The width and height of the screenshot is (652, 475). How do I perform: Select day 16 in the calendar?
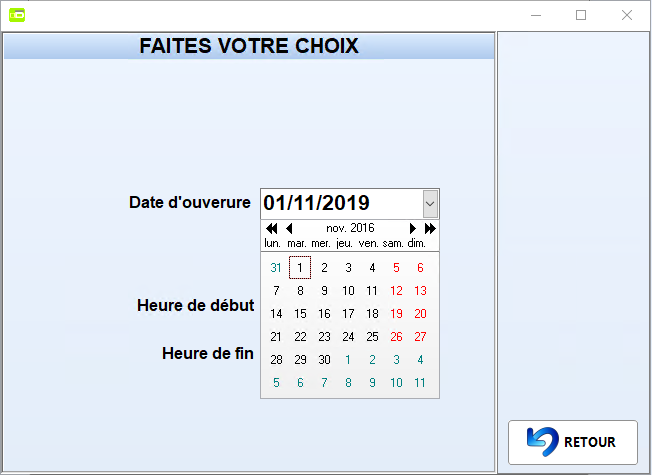click(324, 314)
